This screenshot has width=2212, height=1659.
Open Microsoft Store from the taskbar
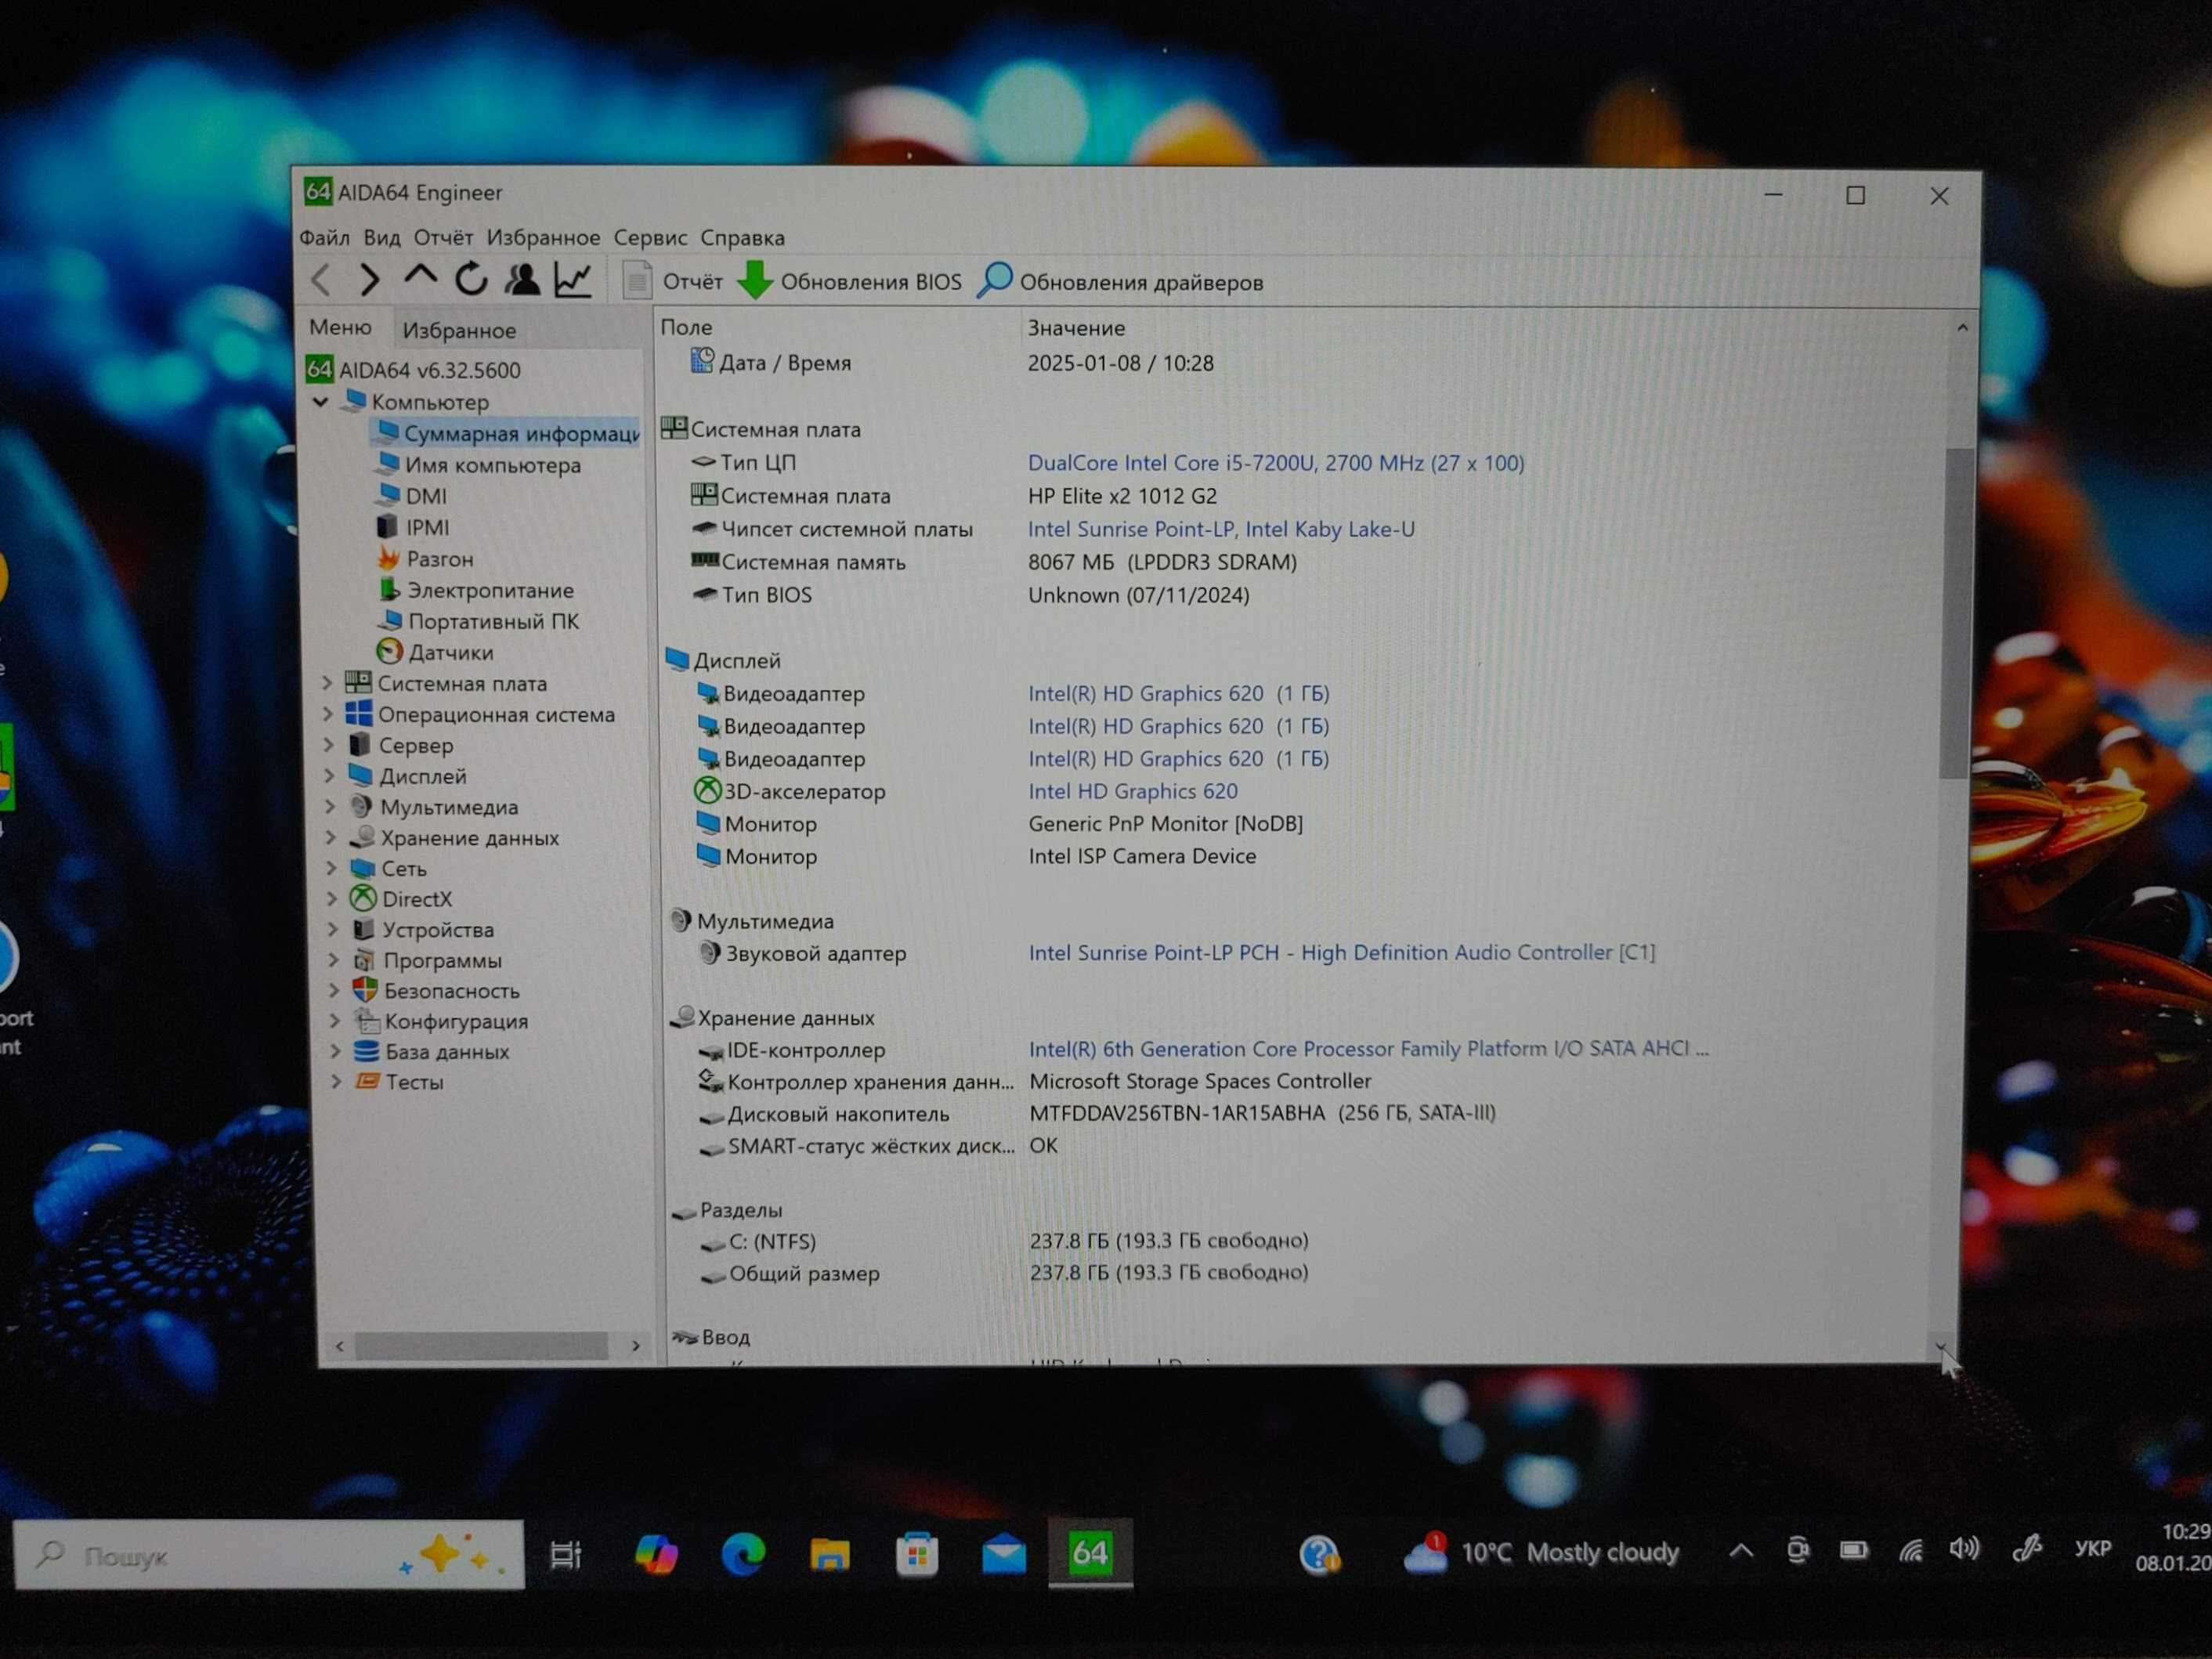917,1554
